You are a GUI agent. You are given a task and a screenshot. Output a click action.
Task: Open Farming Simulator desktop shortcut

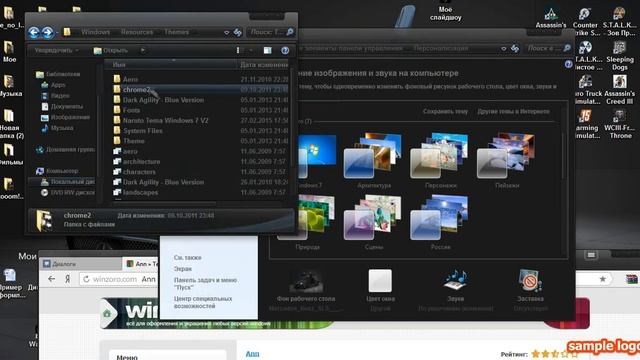point(587,124)
